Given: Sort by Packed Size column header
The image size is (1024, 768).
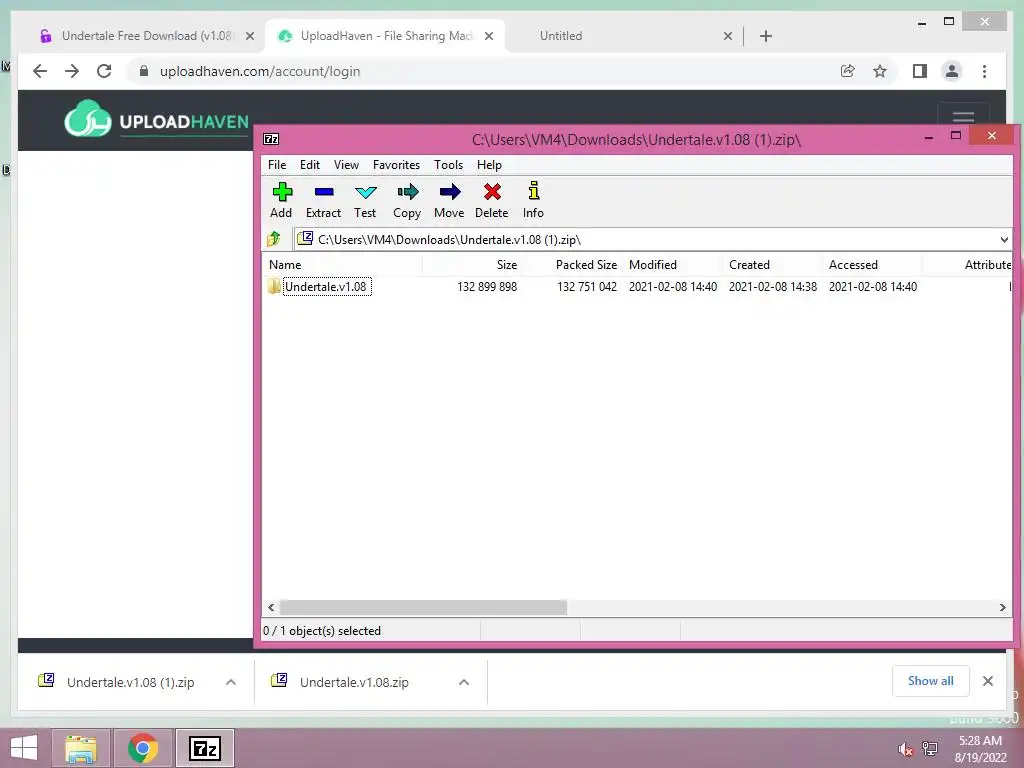Looking at the screenshot, I should point(572,264).
